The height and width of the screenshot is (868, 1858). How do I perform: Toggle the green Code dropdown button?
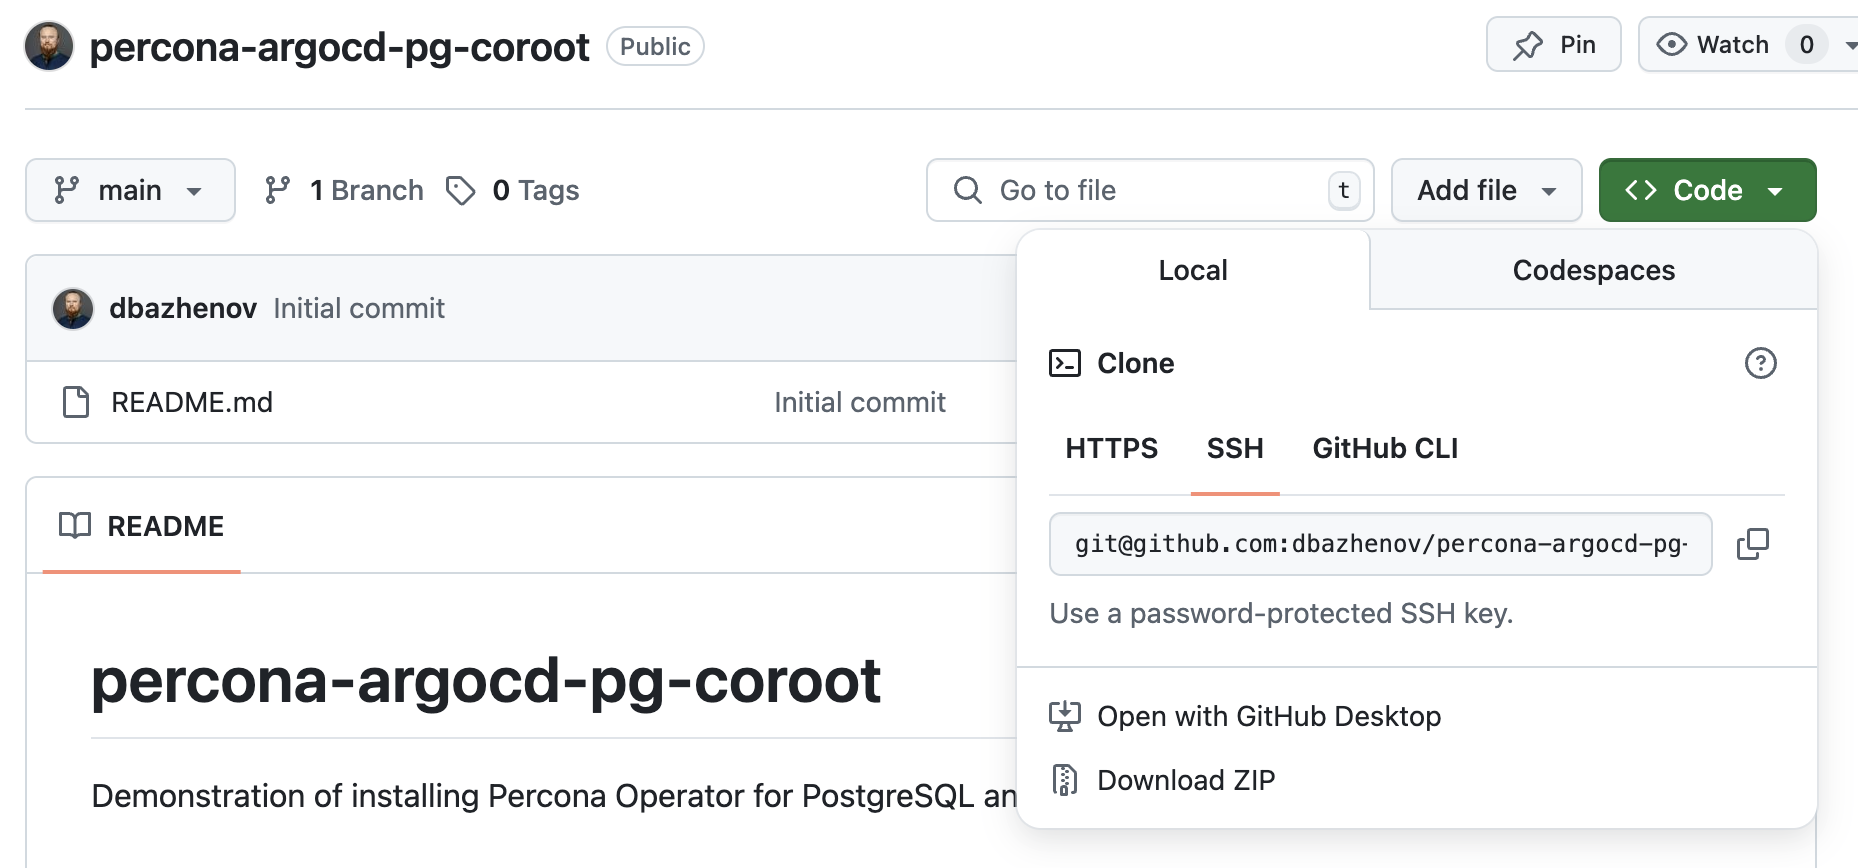[x=1707, y=190]
